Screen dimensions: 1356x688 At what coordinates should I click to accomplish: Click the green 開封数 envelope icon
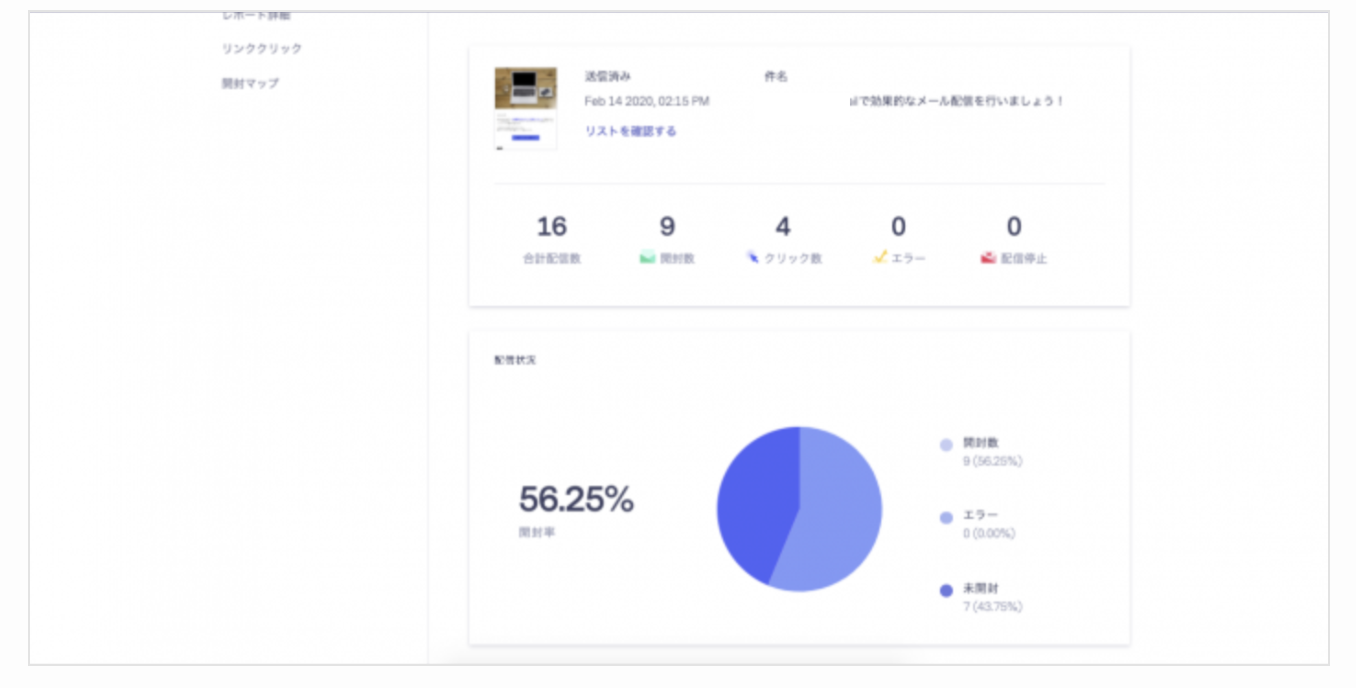647,258
